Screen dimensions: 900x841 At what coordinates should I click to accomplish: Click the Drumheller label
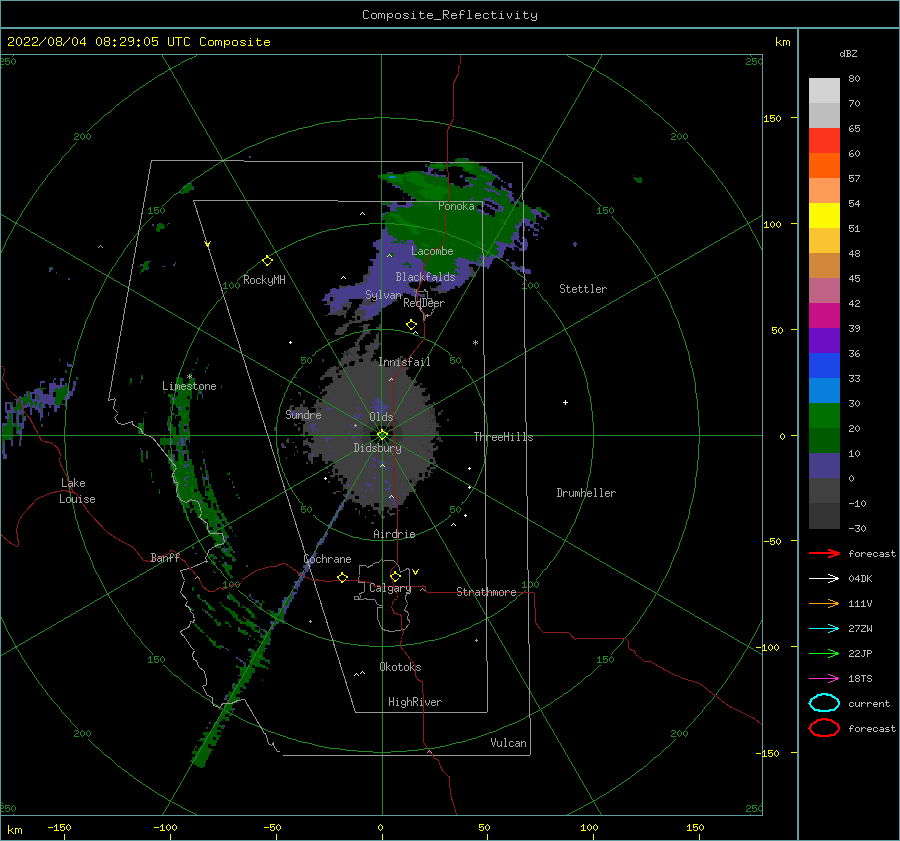586,493
